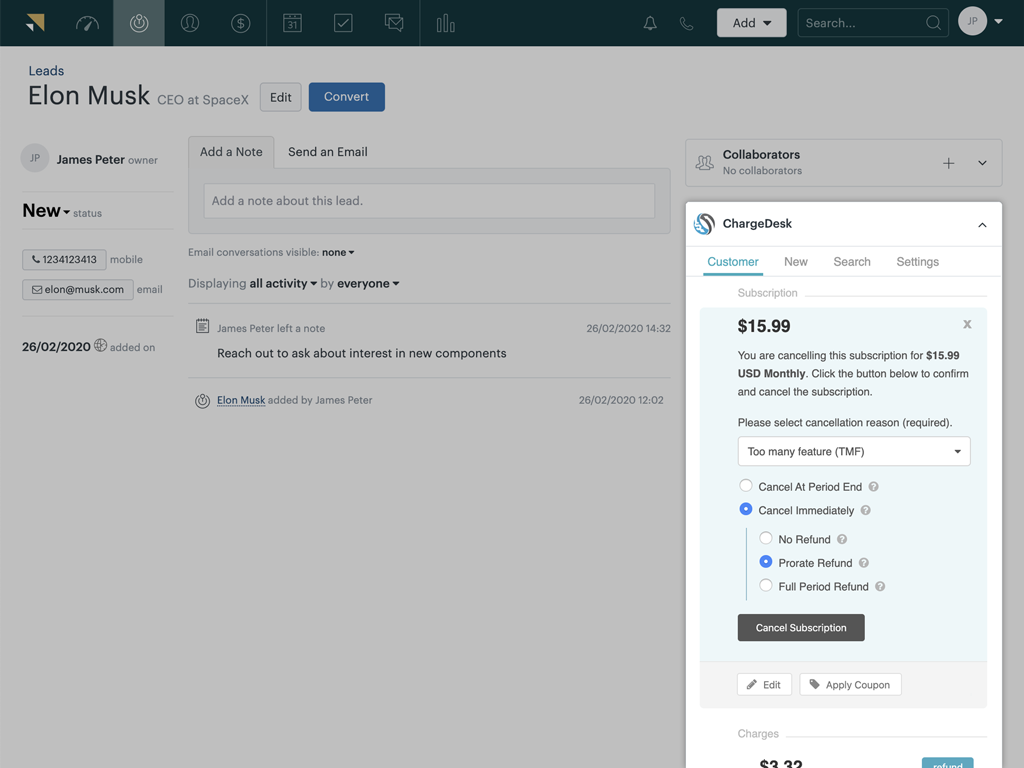Open the Leads target icon in navbar

(x=138, y=23)
